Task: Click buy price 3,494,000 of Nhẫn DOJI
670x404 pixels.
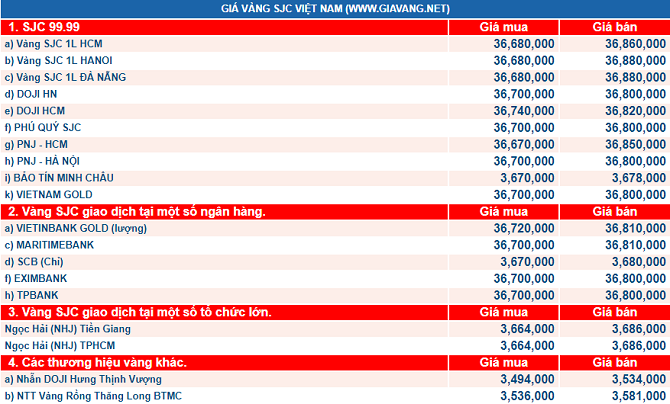Action: (x=527, y=379)
